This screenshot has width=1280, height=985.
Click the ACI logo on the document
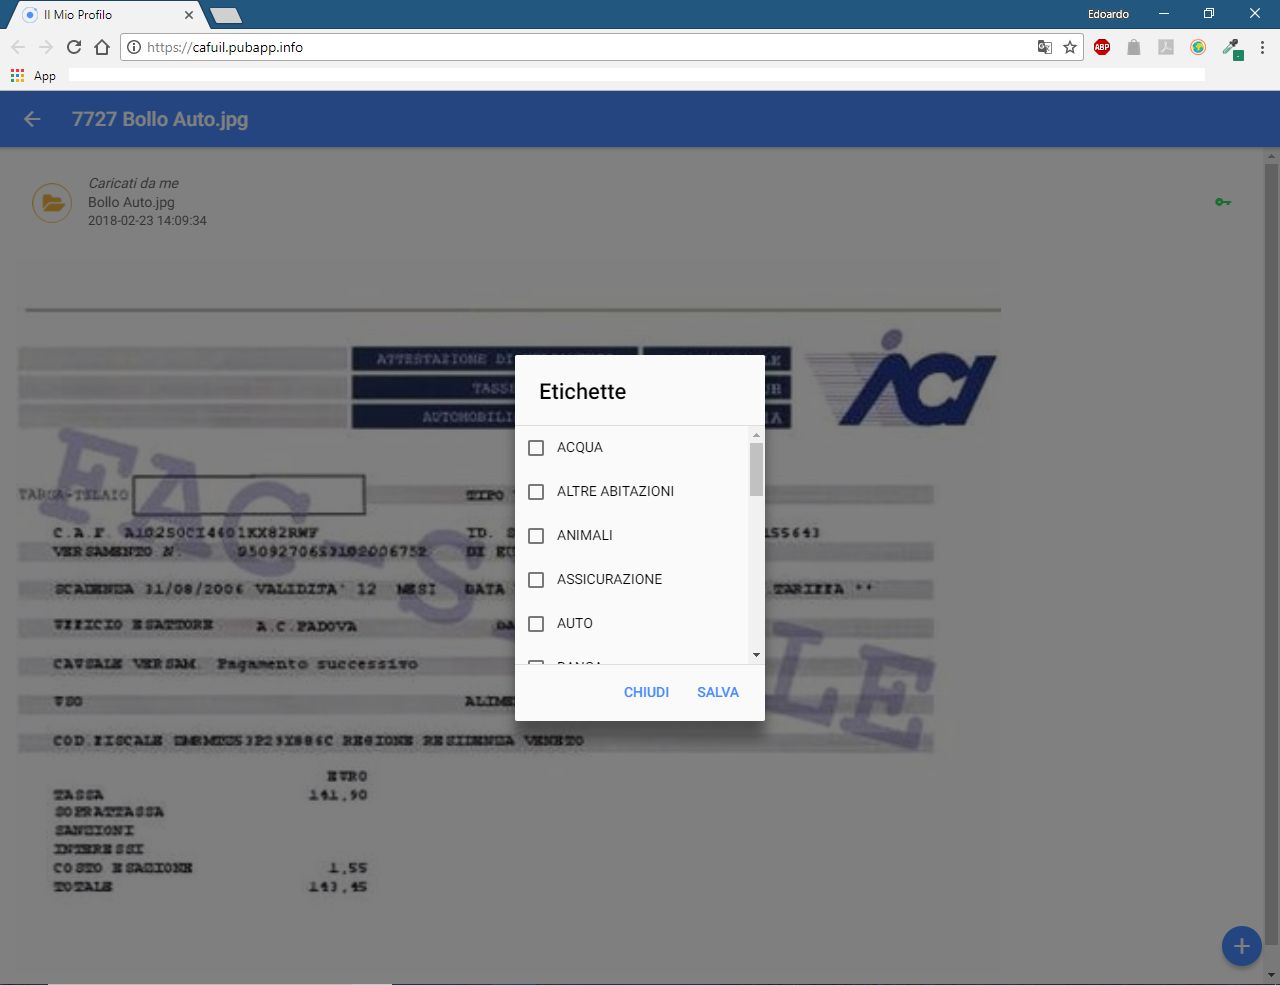tap(900, 380)
